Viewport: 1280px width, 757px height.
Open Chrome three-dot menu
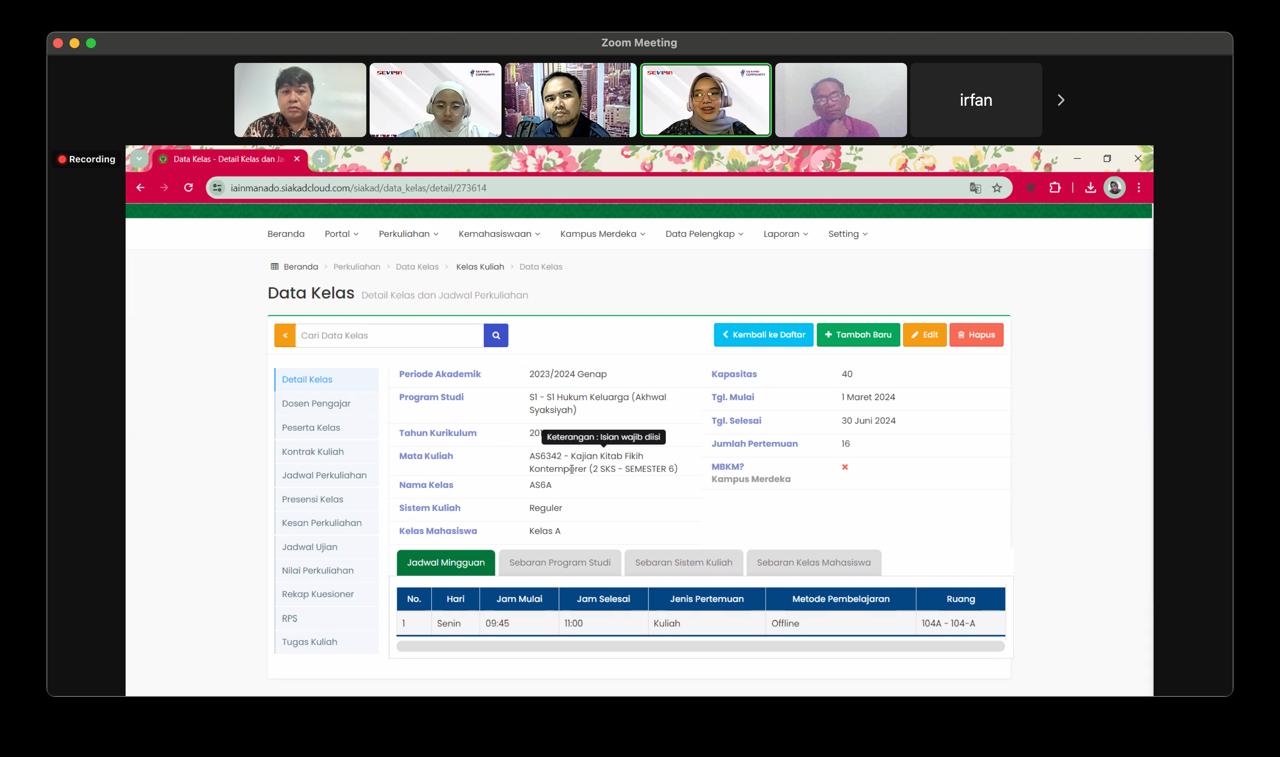(x=1139, y=188)
